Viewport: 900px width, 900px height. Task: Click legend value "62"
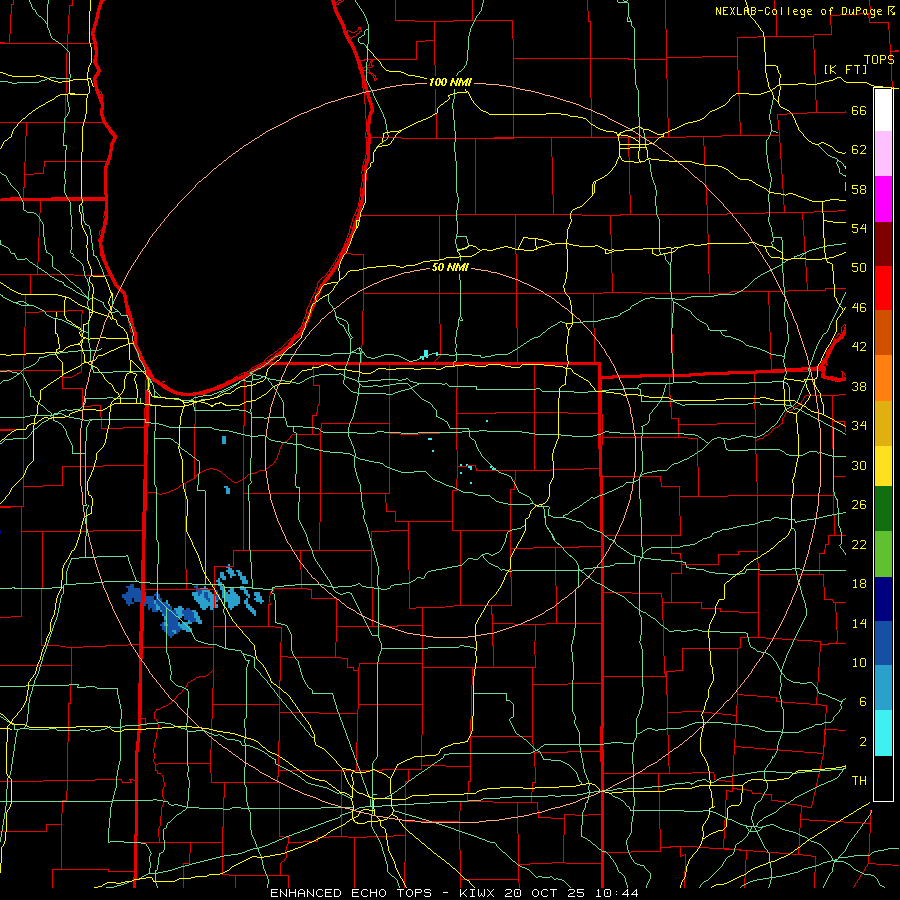pos(859,150)
